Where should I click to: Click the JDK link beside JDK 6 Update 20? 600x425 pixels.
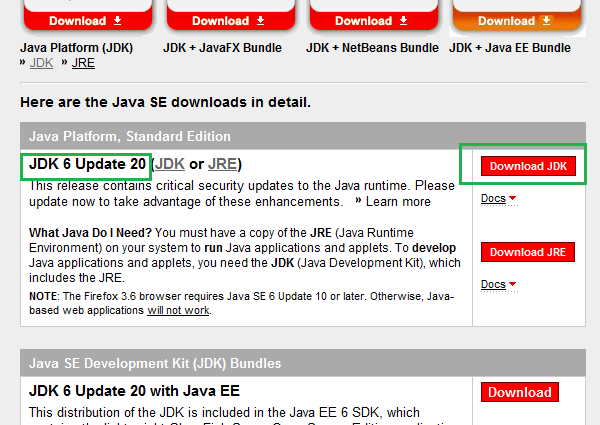tap(170, 164)
